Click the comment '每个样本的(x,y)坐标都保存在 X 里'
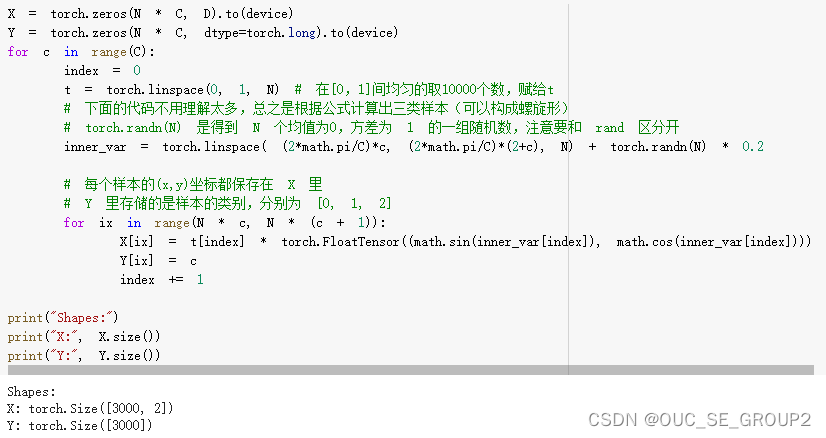 pos(193,184)
